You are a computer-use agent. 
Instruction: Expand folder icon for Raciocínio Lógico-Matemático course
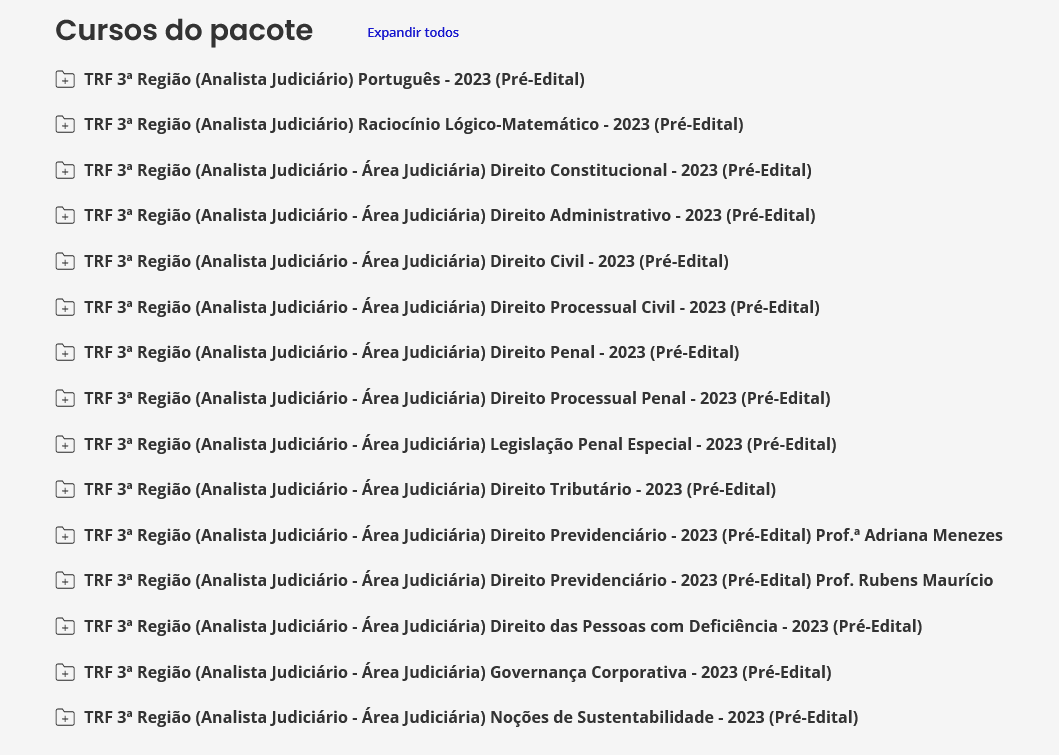click(x=65, y=125)
